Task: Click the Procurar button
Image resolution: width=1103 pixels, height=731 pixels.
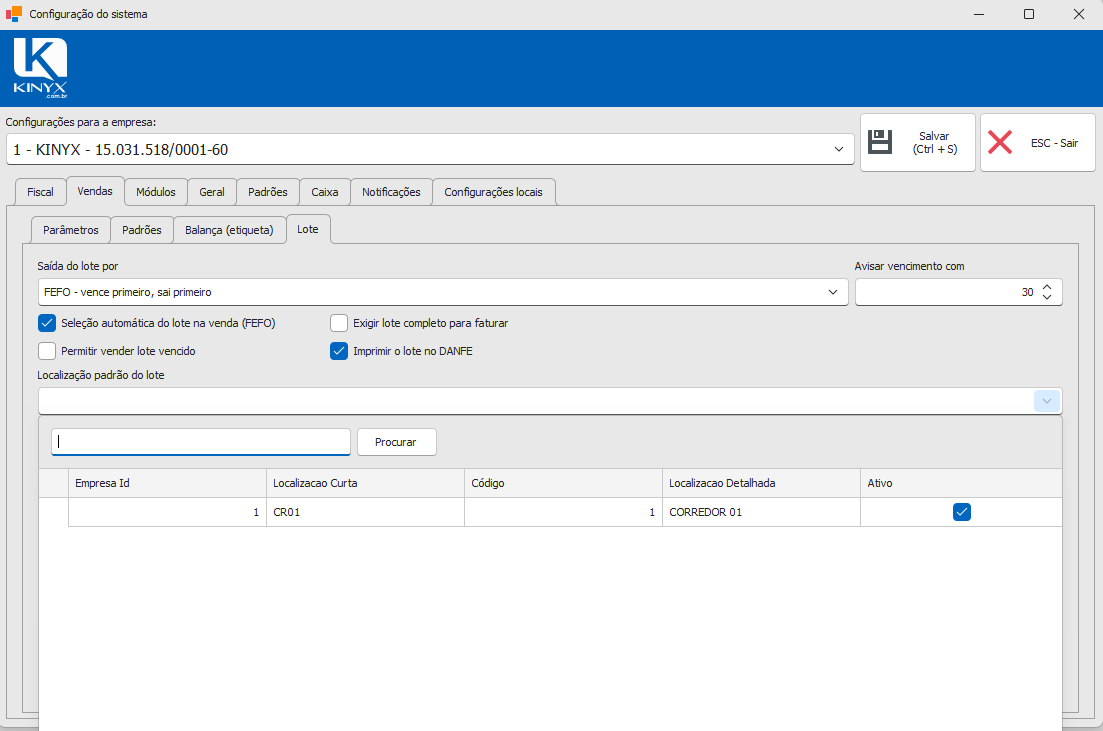Action: pos(396,442)
